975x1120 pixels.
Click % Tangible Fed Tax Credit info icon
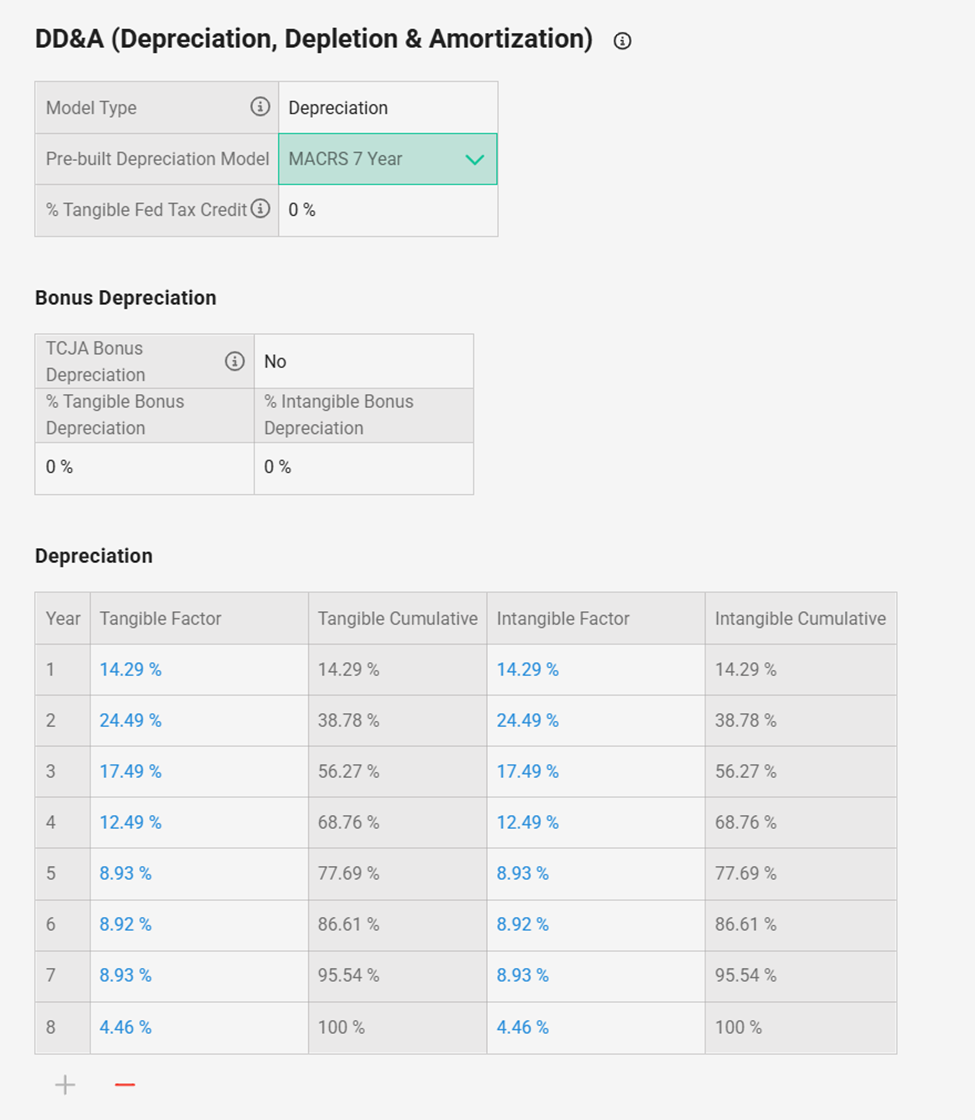click(260, 209)
